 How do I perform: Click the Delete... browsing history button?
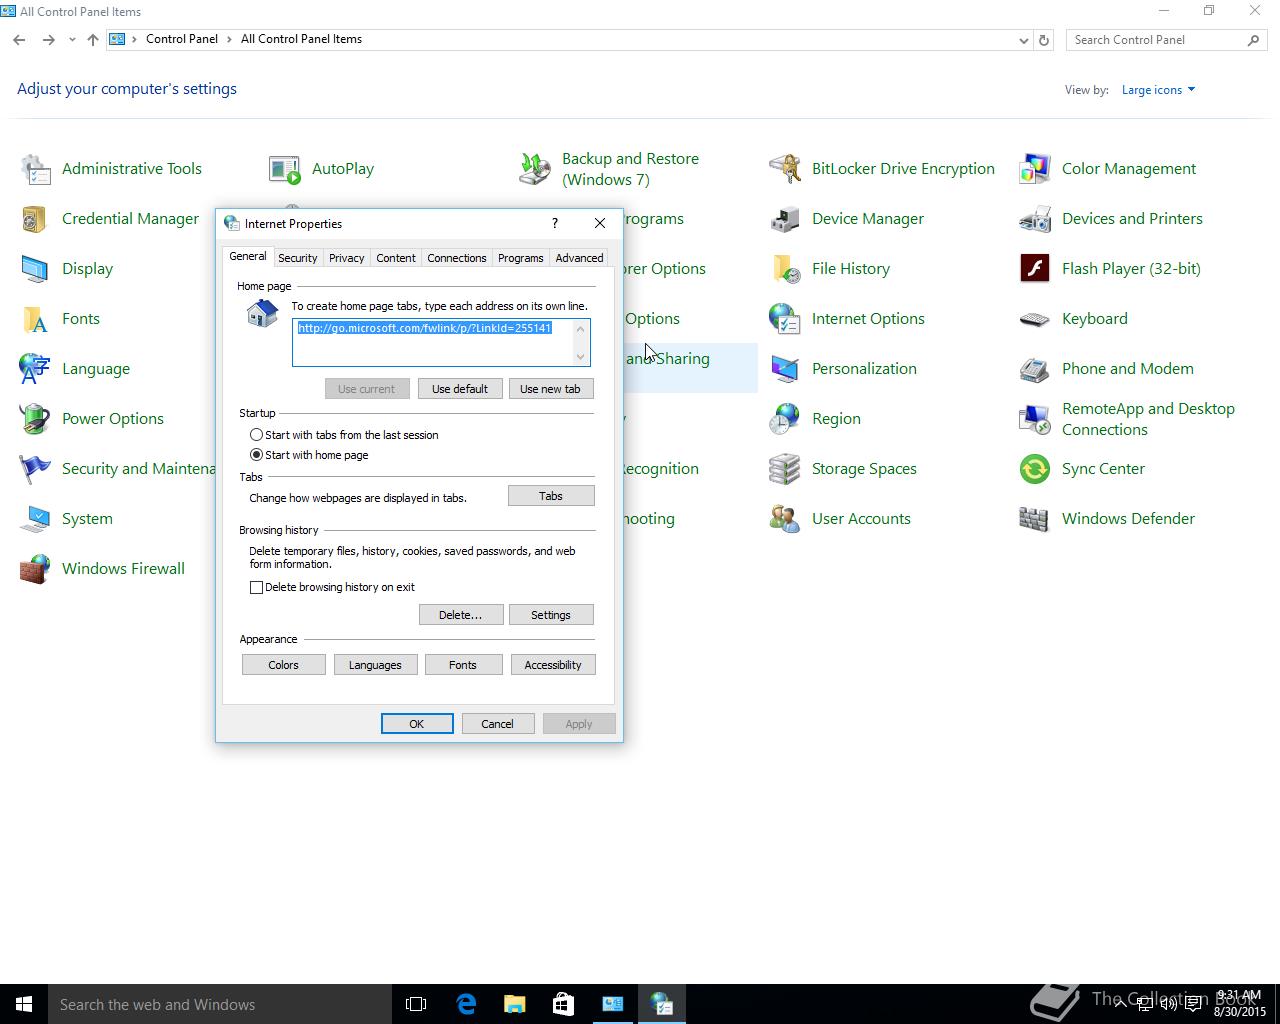point(461,615)
